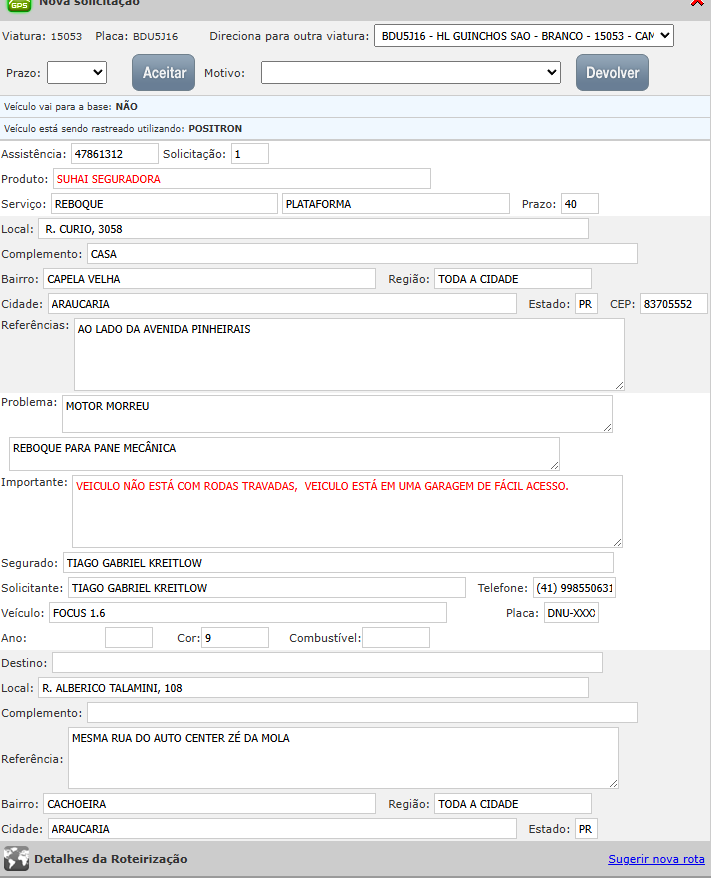The width and height of the screenshot is (711, 878).
Task: Close the Nova solicitação dialog
Action: [697, 3]
